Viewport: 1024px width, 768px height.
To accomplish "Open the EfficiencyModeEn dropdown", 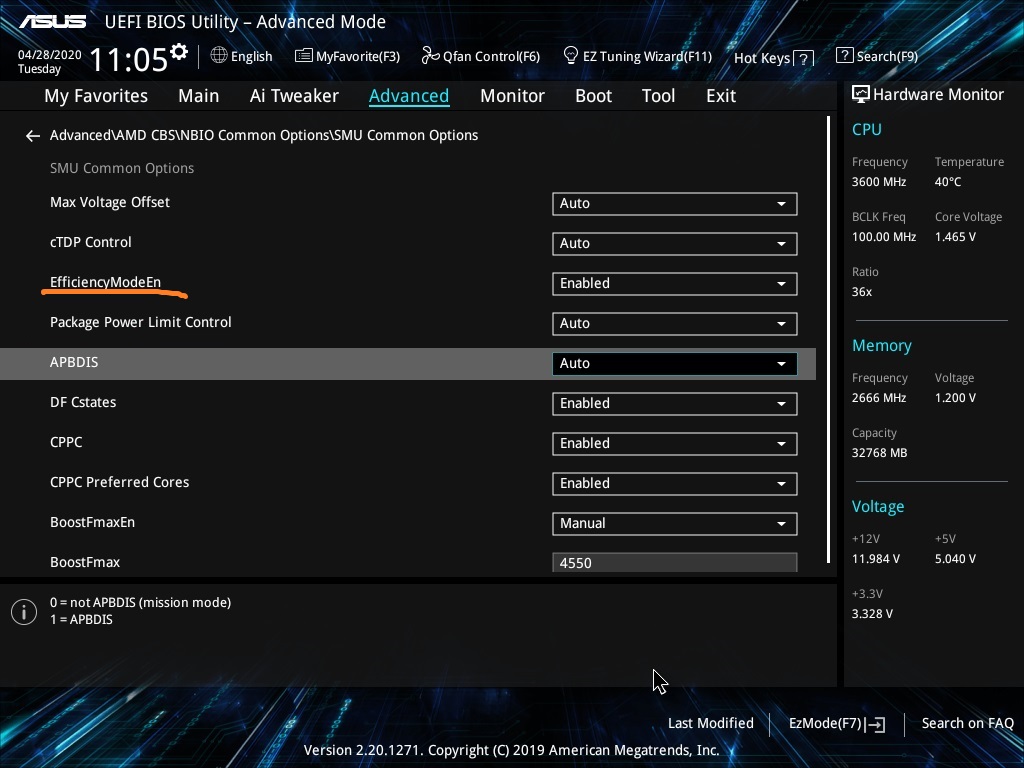I will point(675,283).
